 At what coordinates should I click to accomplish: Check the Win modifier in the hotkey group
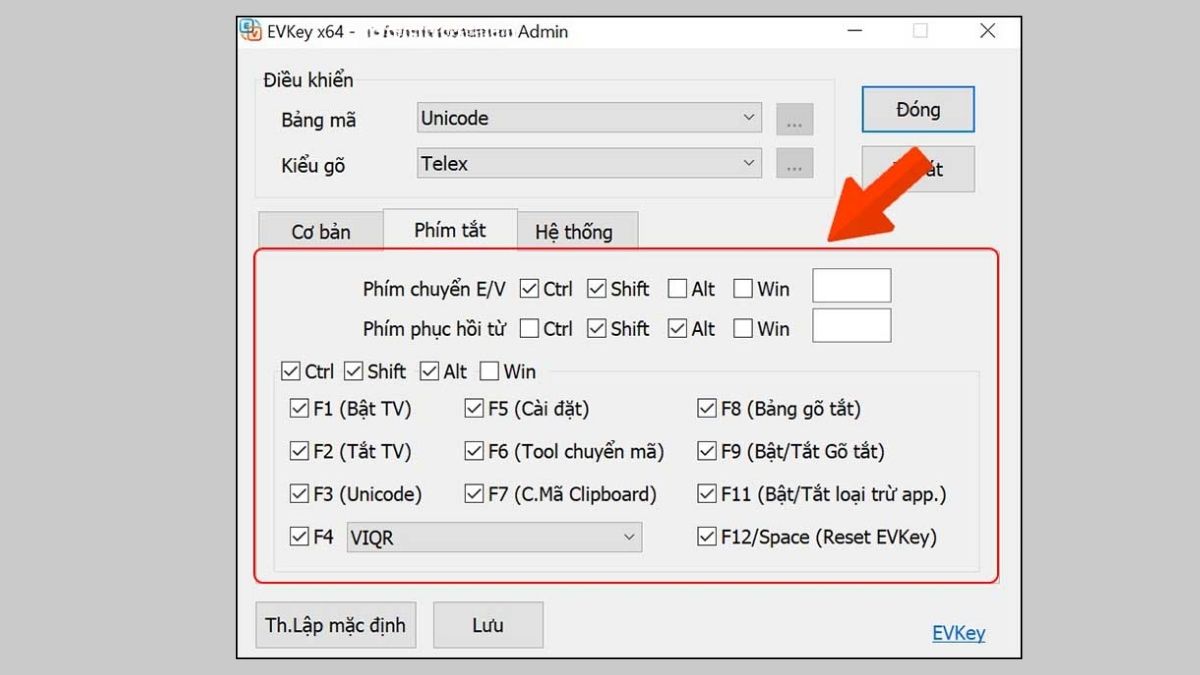coord(488,371)
